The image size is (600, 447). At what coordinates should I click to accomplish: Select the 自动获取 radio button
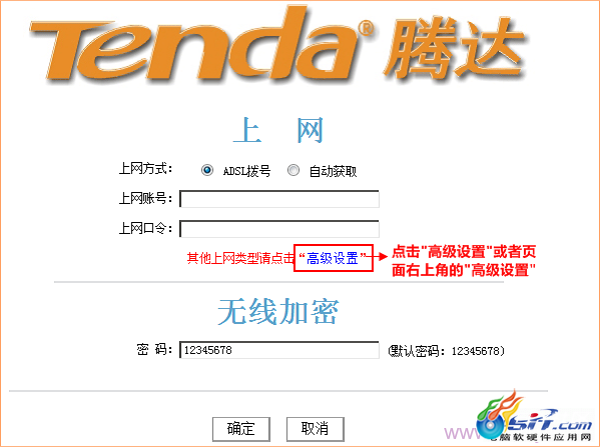coord(293,170)
